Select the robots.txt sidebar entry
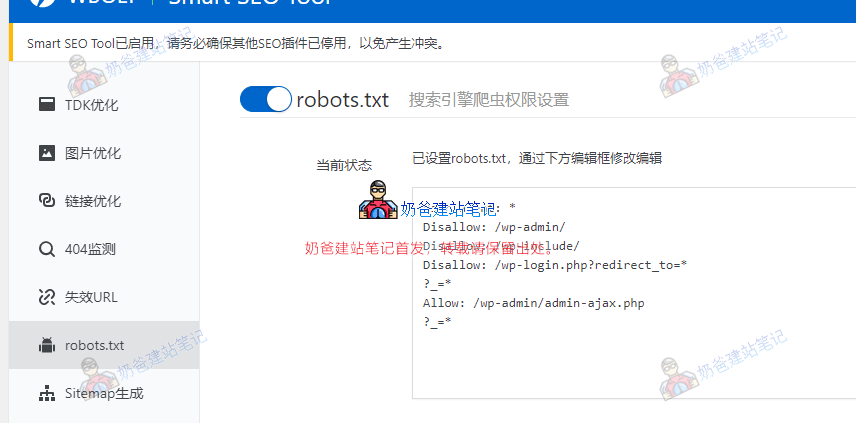The width and height of the screenshot is (856, 423). point(95,345)
